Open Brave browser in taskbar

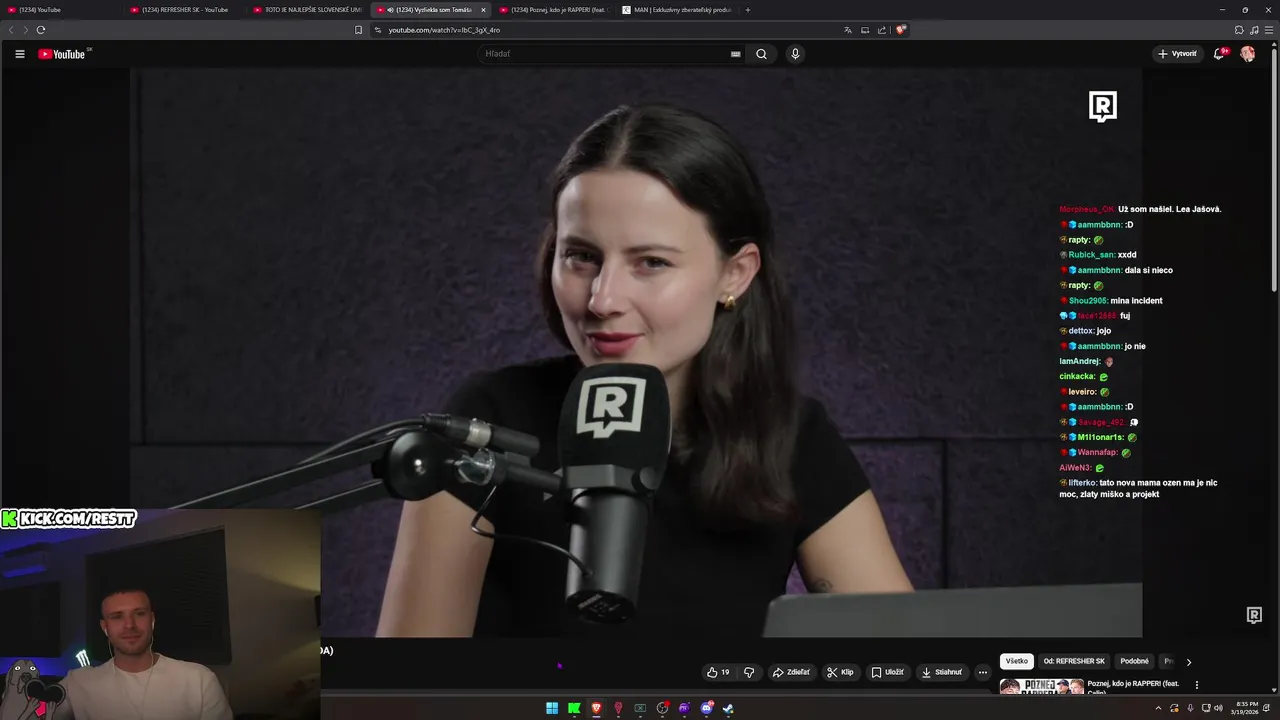[x=596, y=708]
